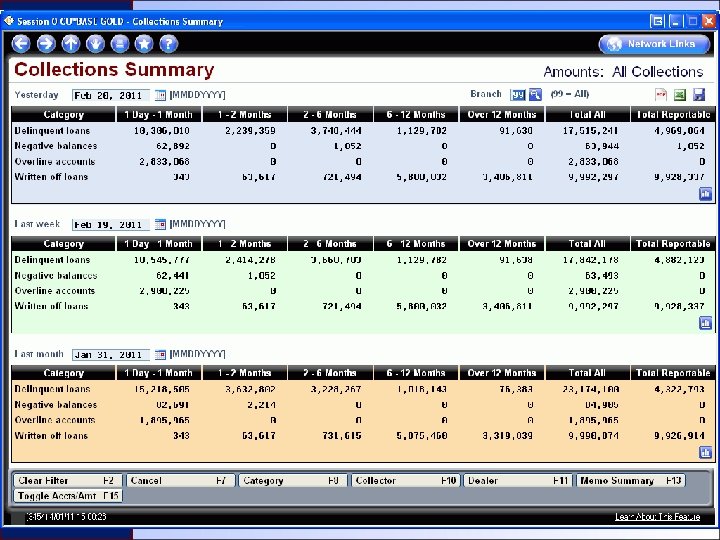Click the Yesterday date input field
The image size is (720, 540).
(111, 95)
